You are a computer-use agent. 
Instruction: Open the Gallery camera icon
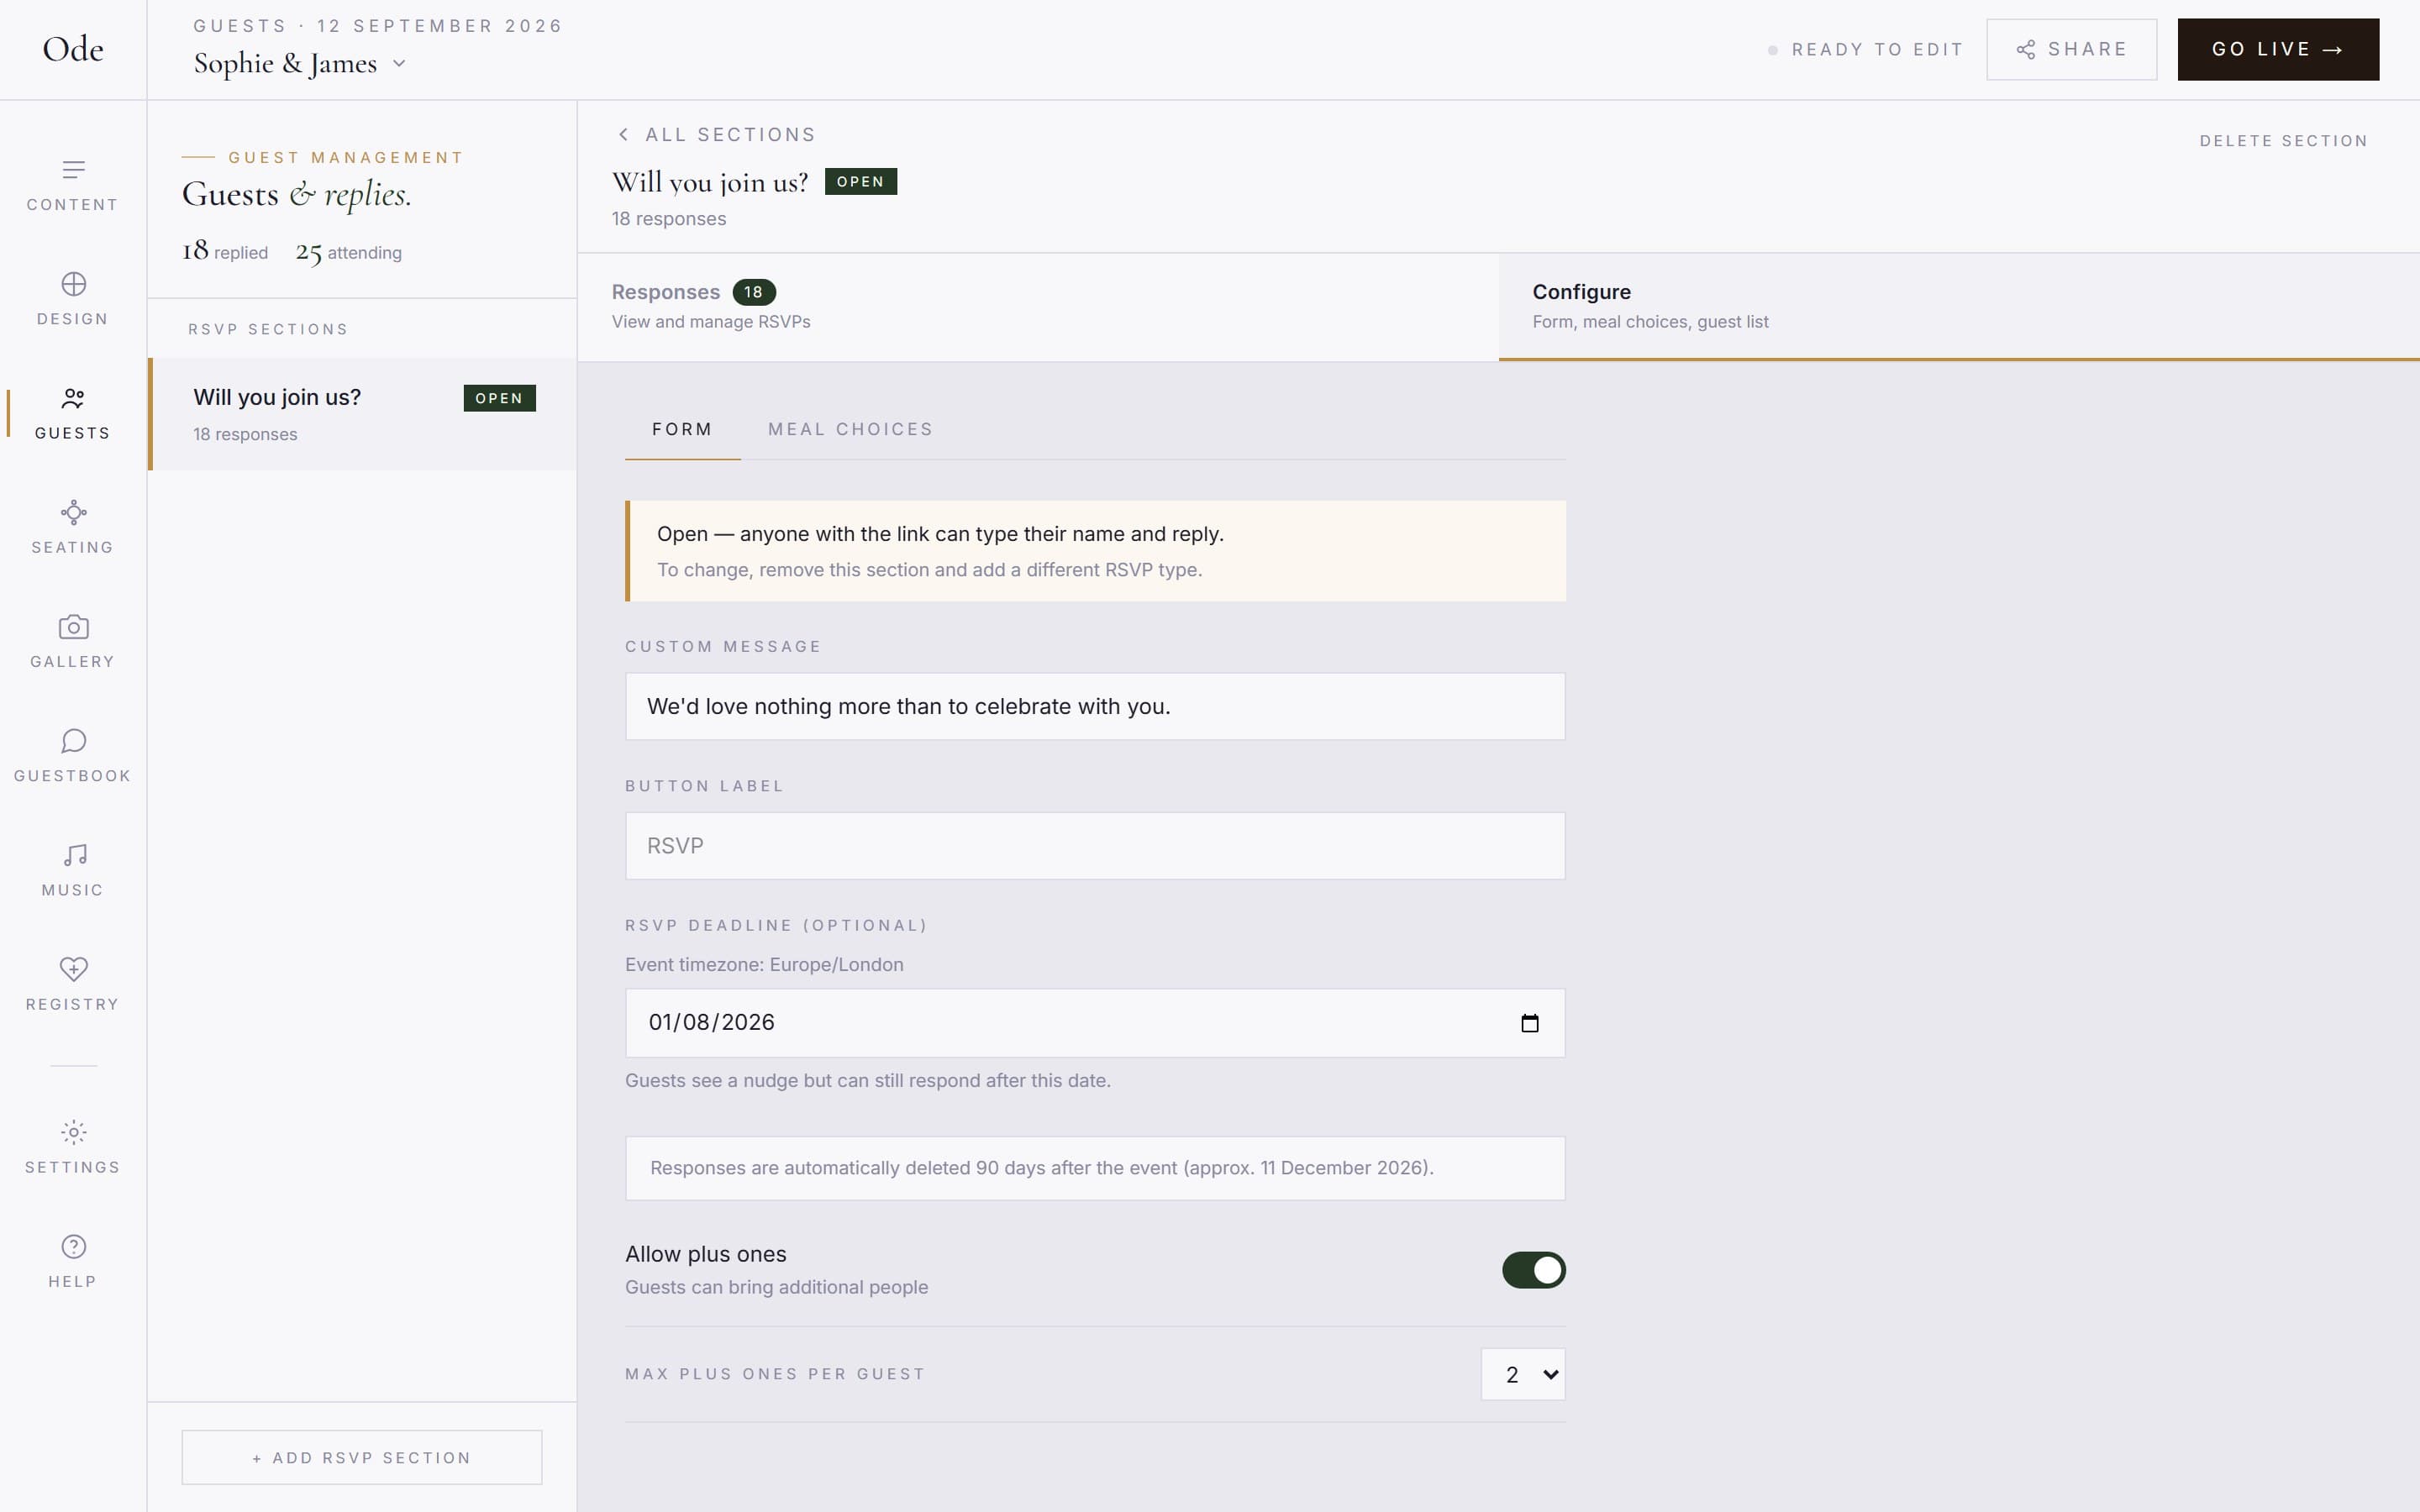coord(73,627)
